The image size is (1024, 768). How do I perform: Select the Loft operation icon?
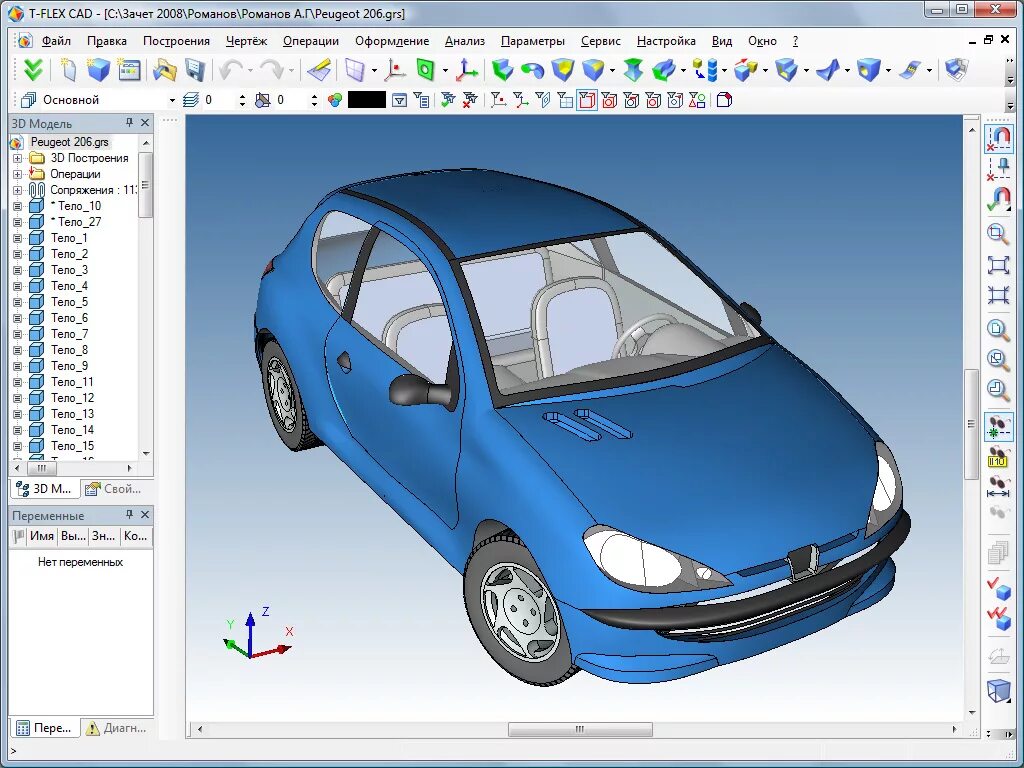click(x=633, y=69)
